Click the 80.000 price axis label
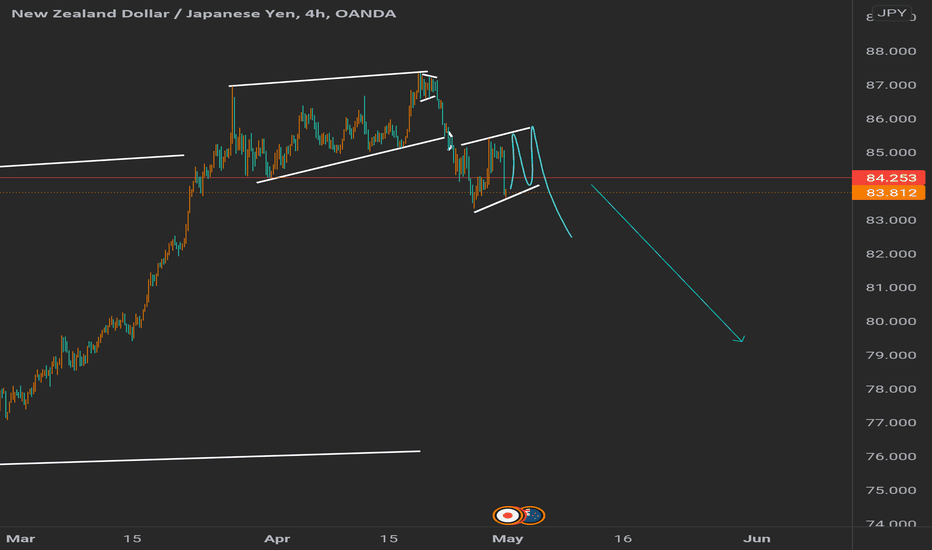932x550 pixels. click(890, 321)
